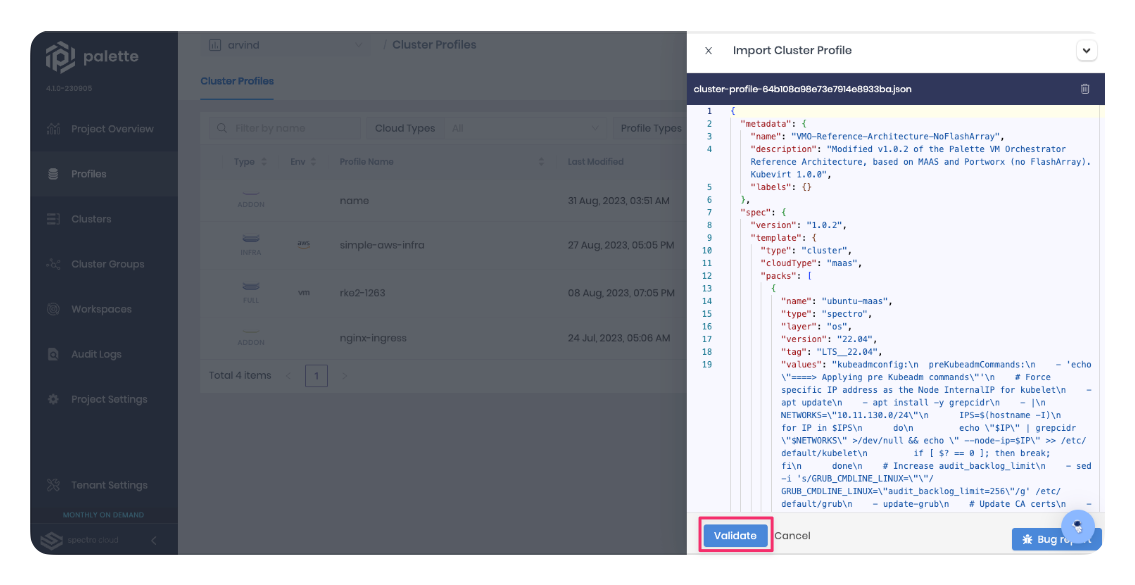Viewport: 1135px width, 585px height.
Task: Click the Clusters sidebar icon
Action: pos(53,219)
